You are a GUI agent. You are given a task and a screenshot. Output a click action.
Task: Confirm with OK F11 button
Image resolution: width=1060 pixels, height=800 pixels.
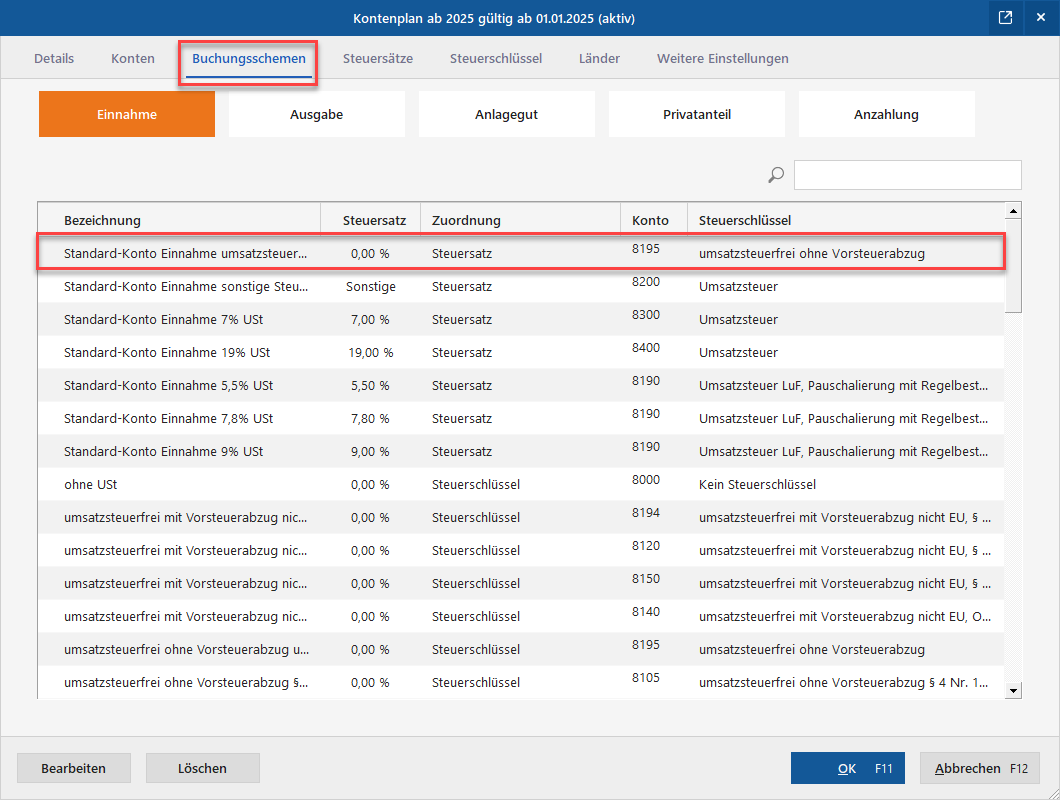848,768
